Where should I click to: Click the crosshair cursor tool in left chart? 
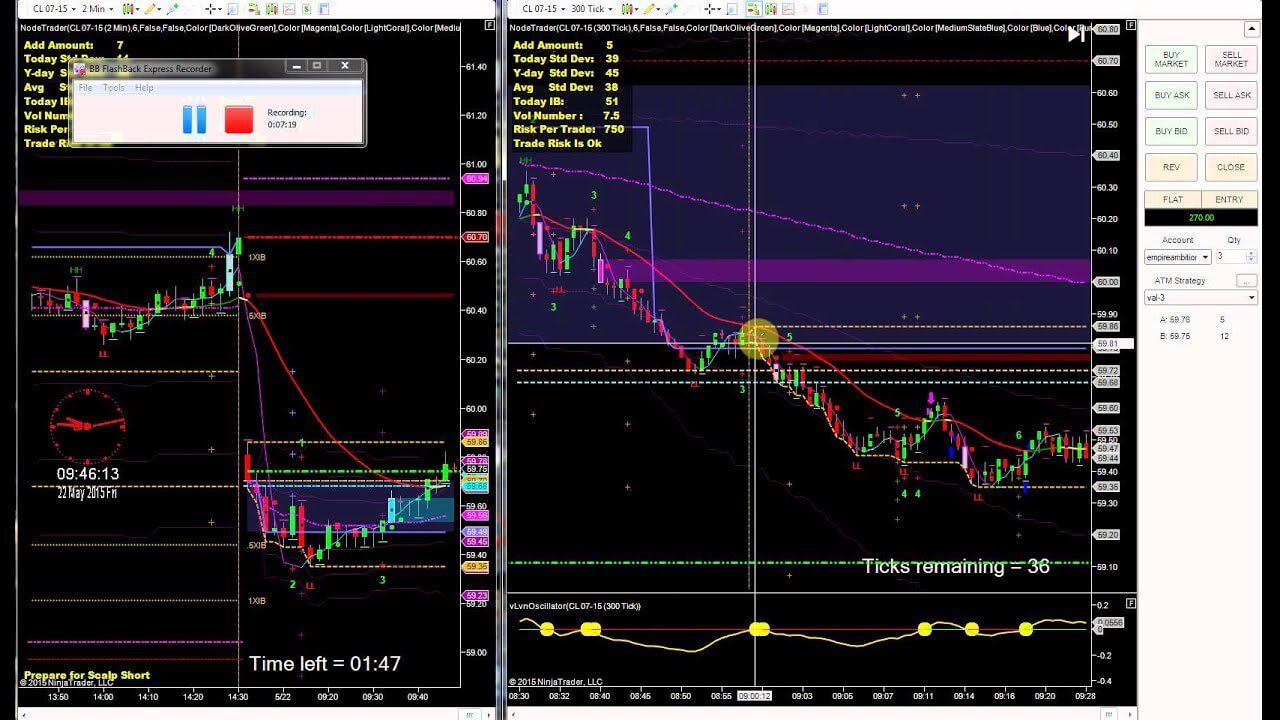coord(211,9)
